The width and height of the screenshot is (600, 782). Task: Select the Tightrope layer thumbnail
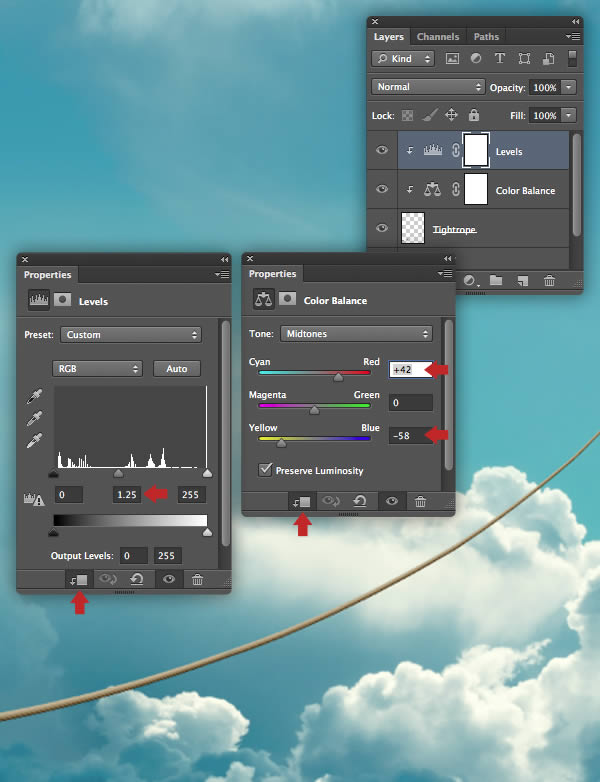[413, 228]
